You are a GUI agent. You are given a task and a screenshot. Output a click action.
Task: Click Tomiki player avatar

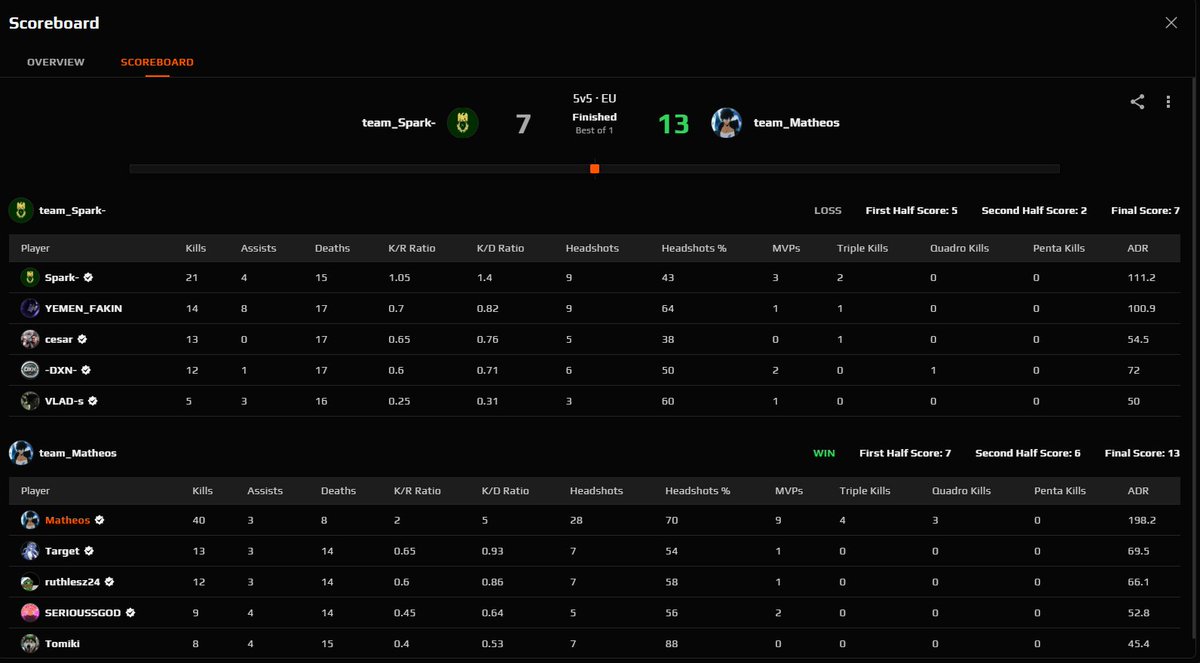pyautogui.click(x=30, y=644)
